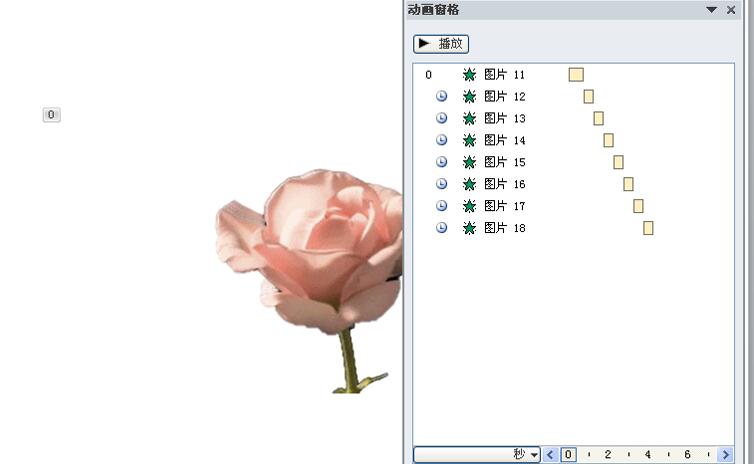Click the timeline bar of 图片 16
The height and width of the screenshot is (464, 754).
(x=628, y=184)
